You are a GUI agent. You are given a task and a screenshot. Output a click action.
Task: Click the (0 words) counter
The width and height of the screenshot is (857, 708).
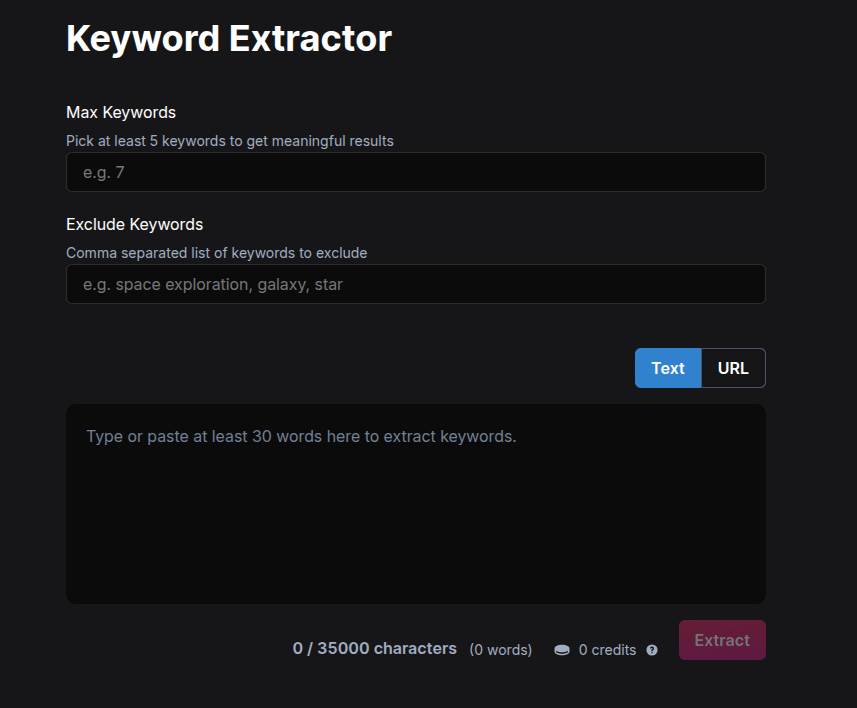500,650
